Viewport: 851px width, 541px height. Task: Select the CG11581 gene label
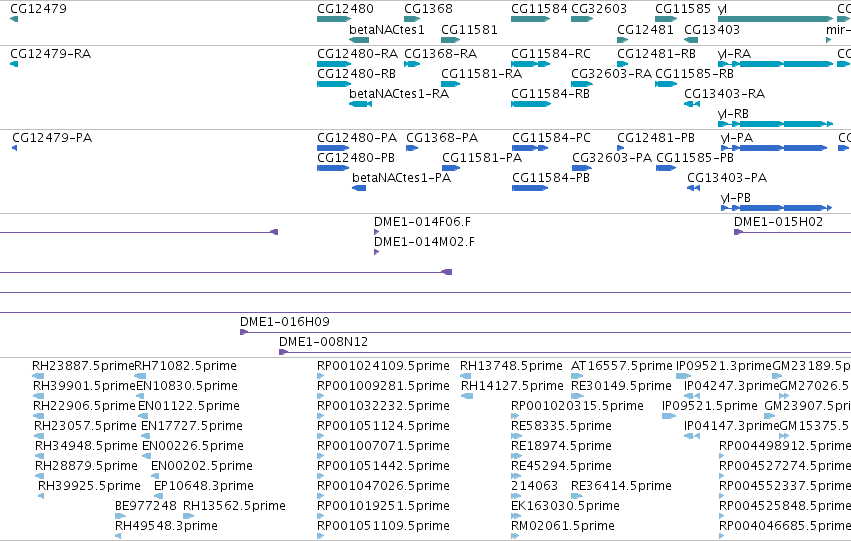tap(469, 30)
